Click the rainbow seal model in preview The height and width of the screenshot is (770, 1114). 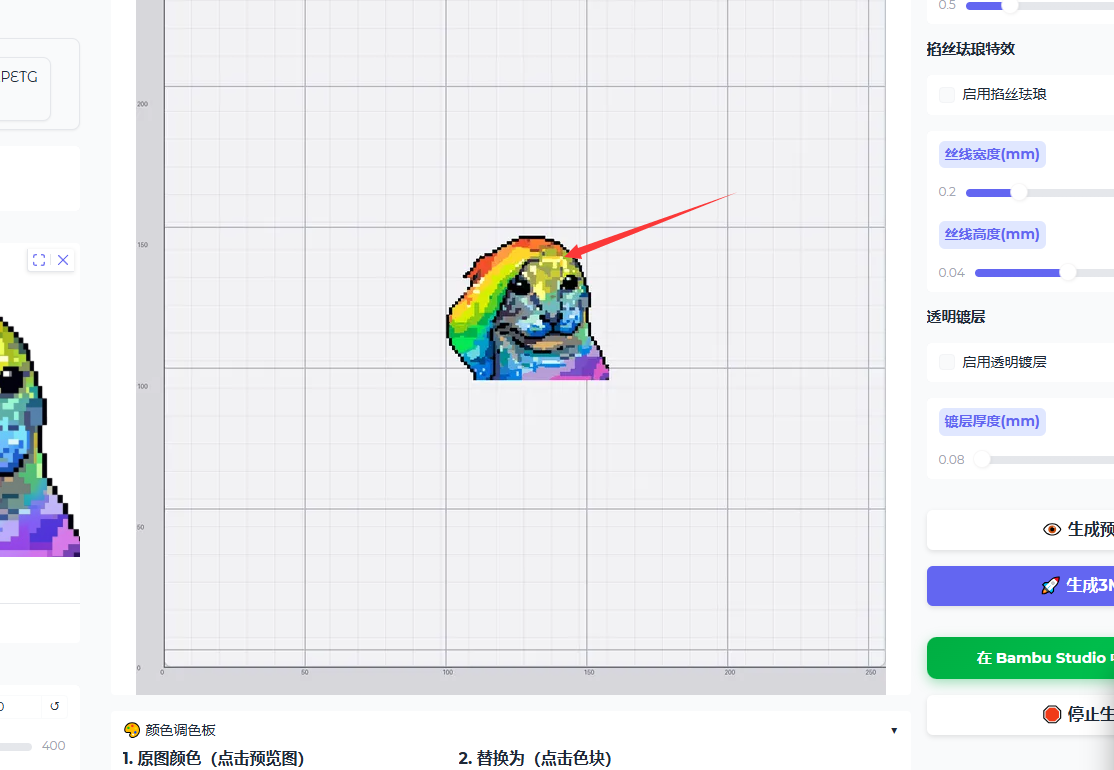pyautogui.click(x=527, y=308)
